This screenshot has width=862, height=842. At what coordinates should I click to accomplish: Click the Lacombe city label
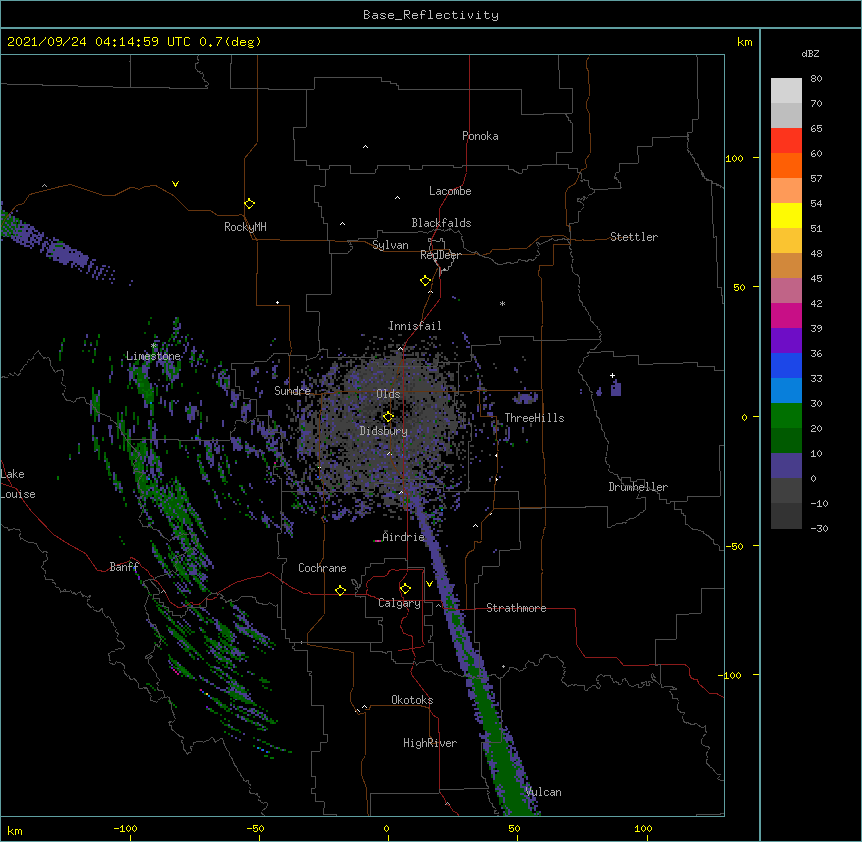tap(450, 191)
